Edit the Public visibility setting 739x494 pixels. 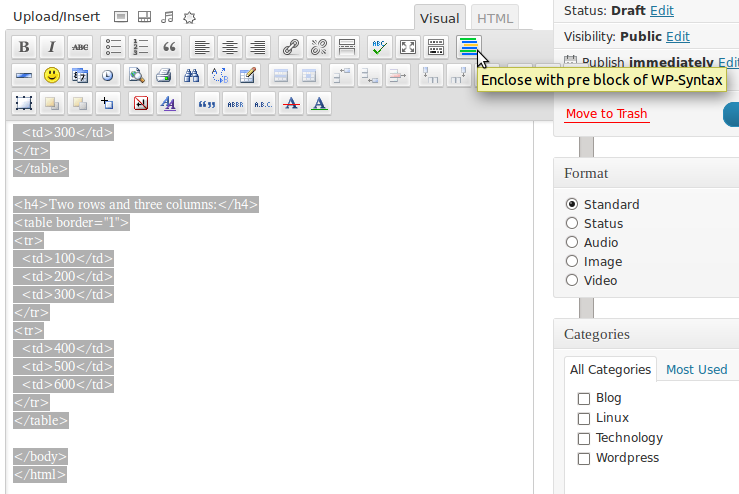678,36
